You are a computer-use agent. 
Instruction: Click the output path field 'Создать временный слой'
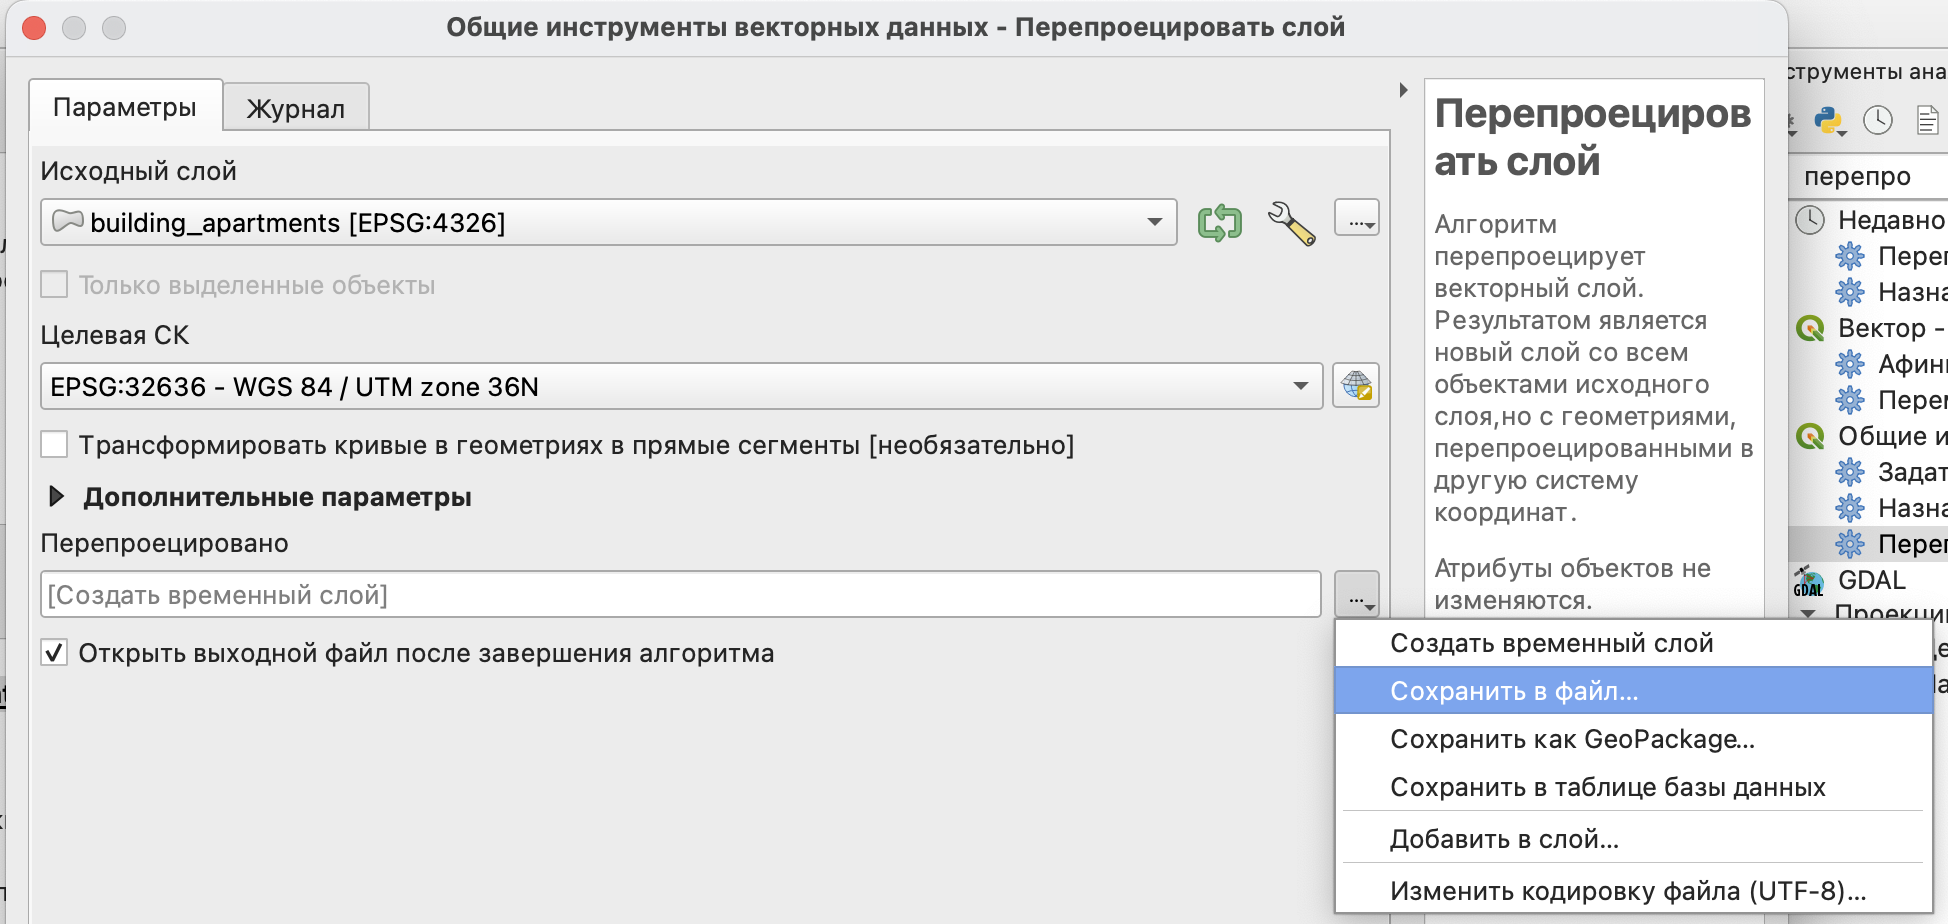(x=680, y=595)
